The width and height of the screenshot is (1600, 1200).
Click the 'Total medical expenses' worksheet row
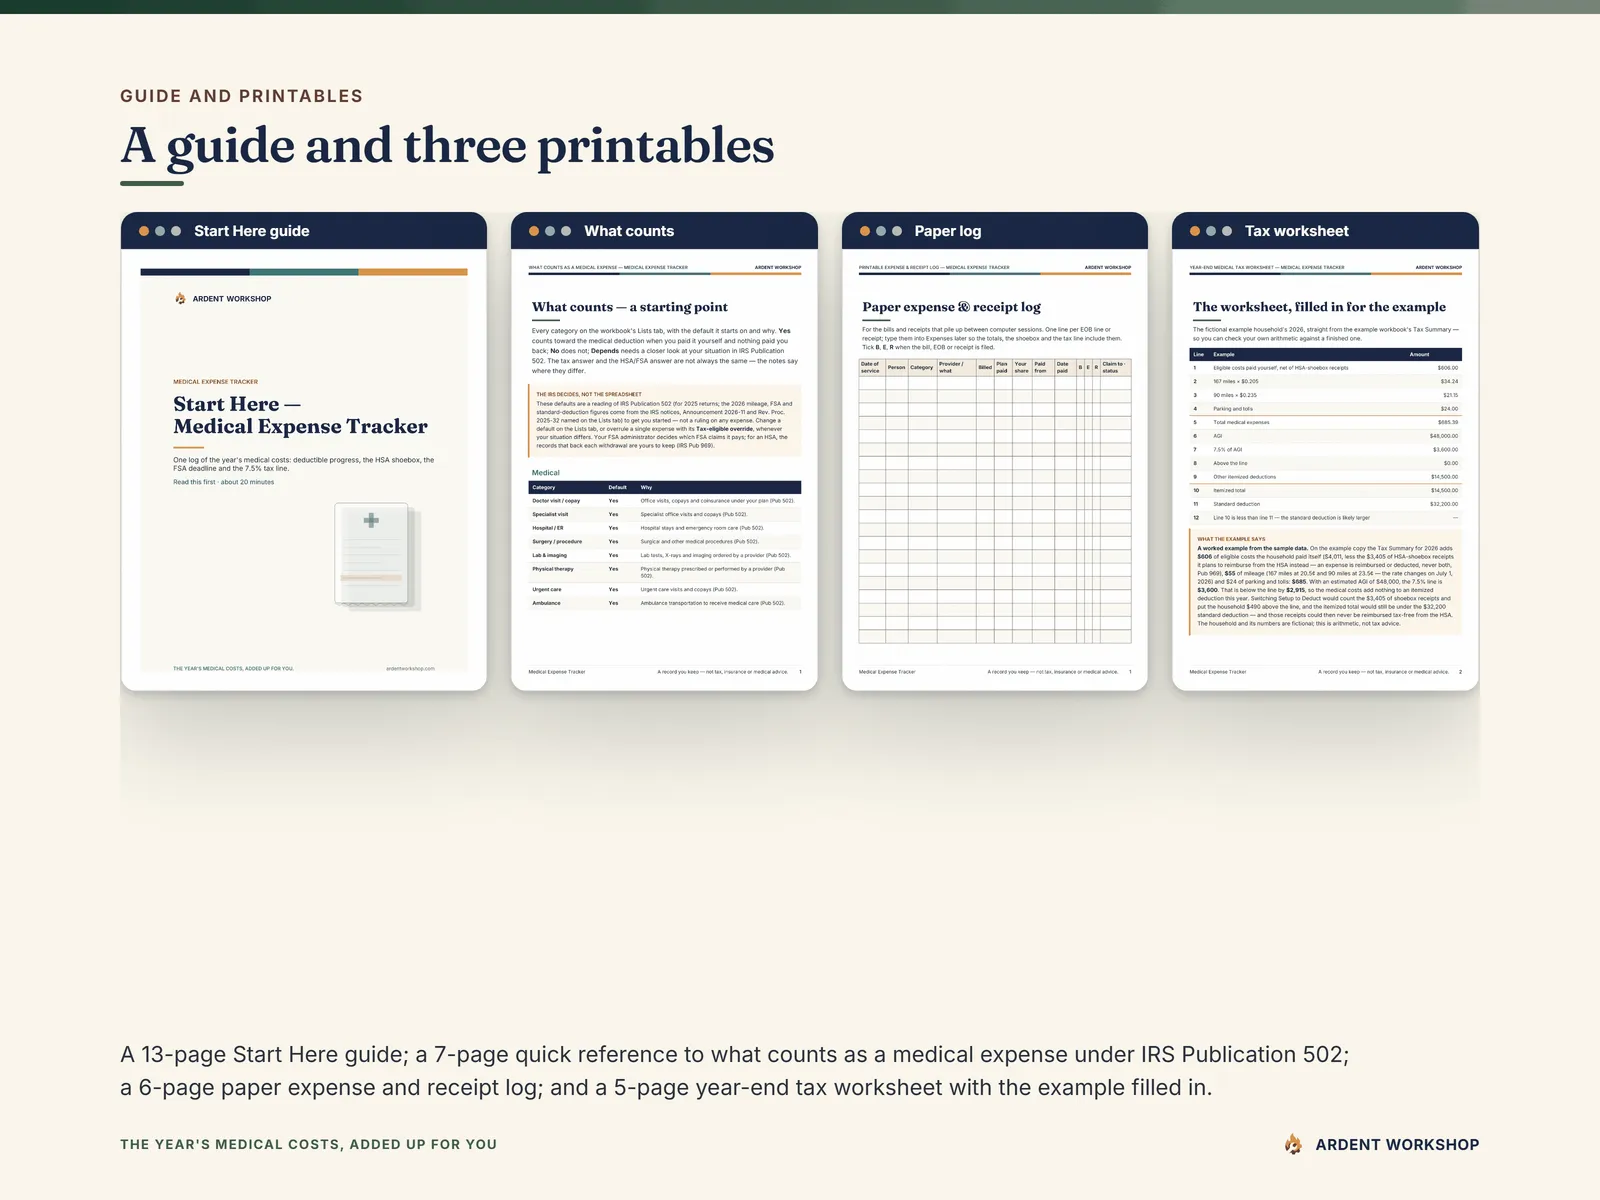[1325, 422]
